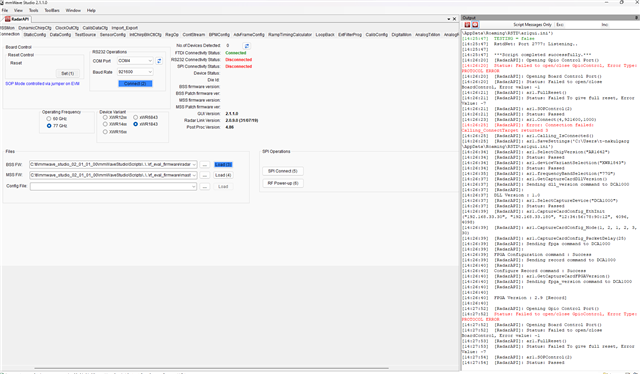Switch to the RegOp tab
The image size is (640, 374).
[172, 35]
